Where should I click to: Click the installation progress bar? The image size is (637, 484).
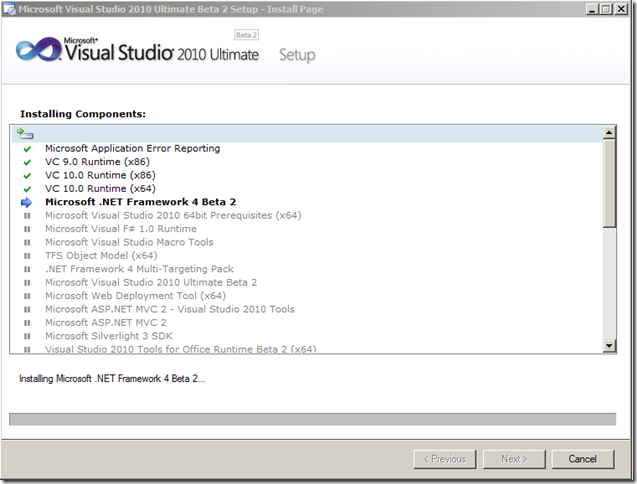[312, 419]
